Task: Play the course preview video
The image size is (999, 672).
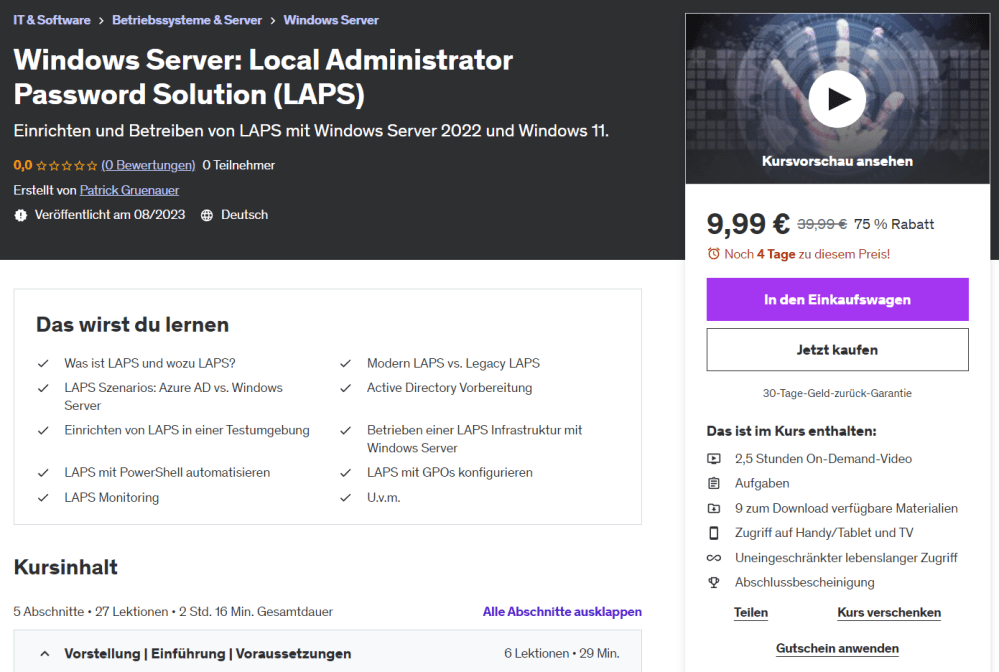Action: [837, 99]
